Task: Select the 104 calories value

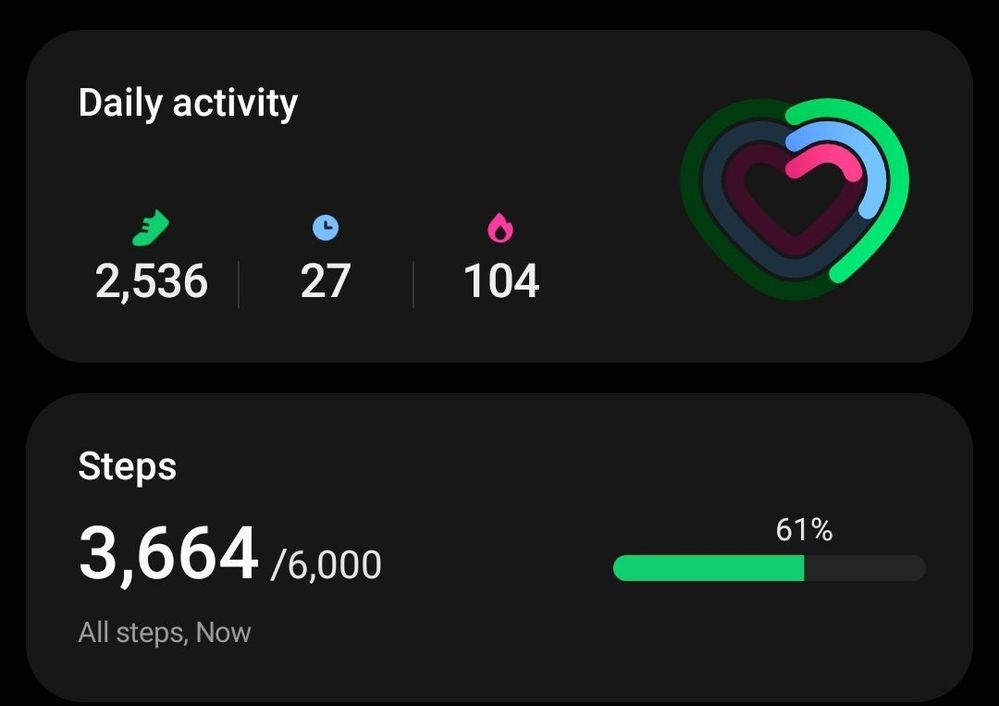Action: [x=501, y=281]
